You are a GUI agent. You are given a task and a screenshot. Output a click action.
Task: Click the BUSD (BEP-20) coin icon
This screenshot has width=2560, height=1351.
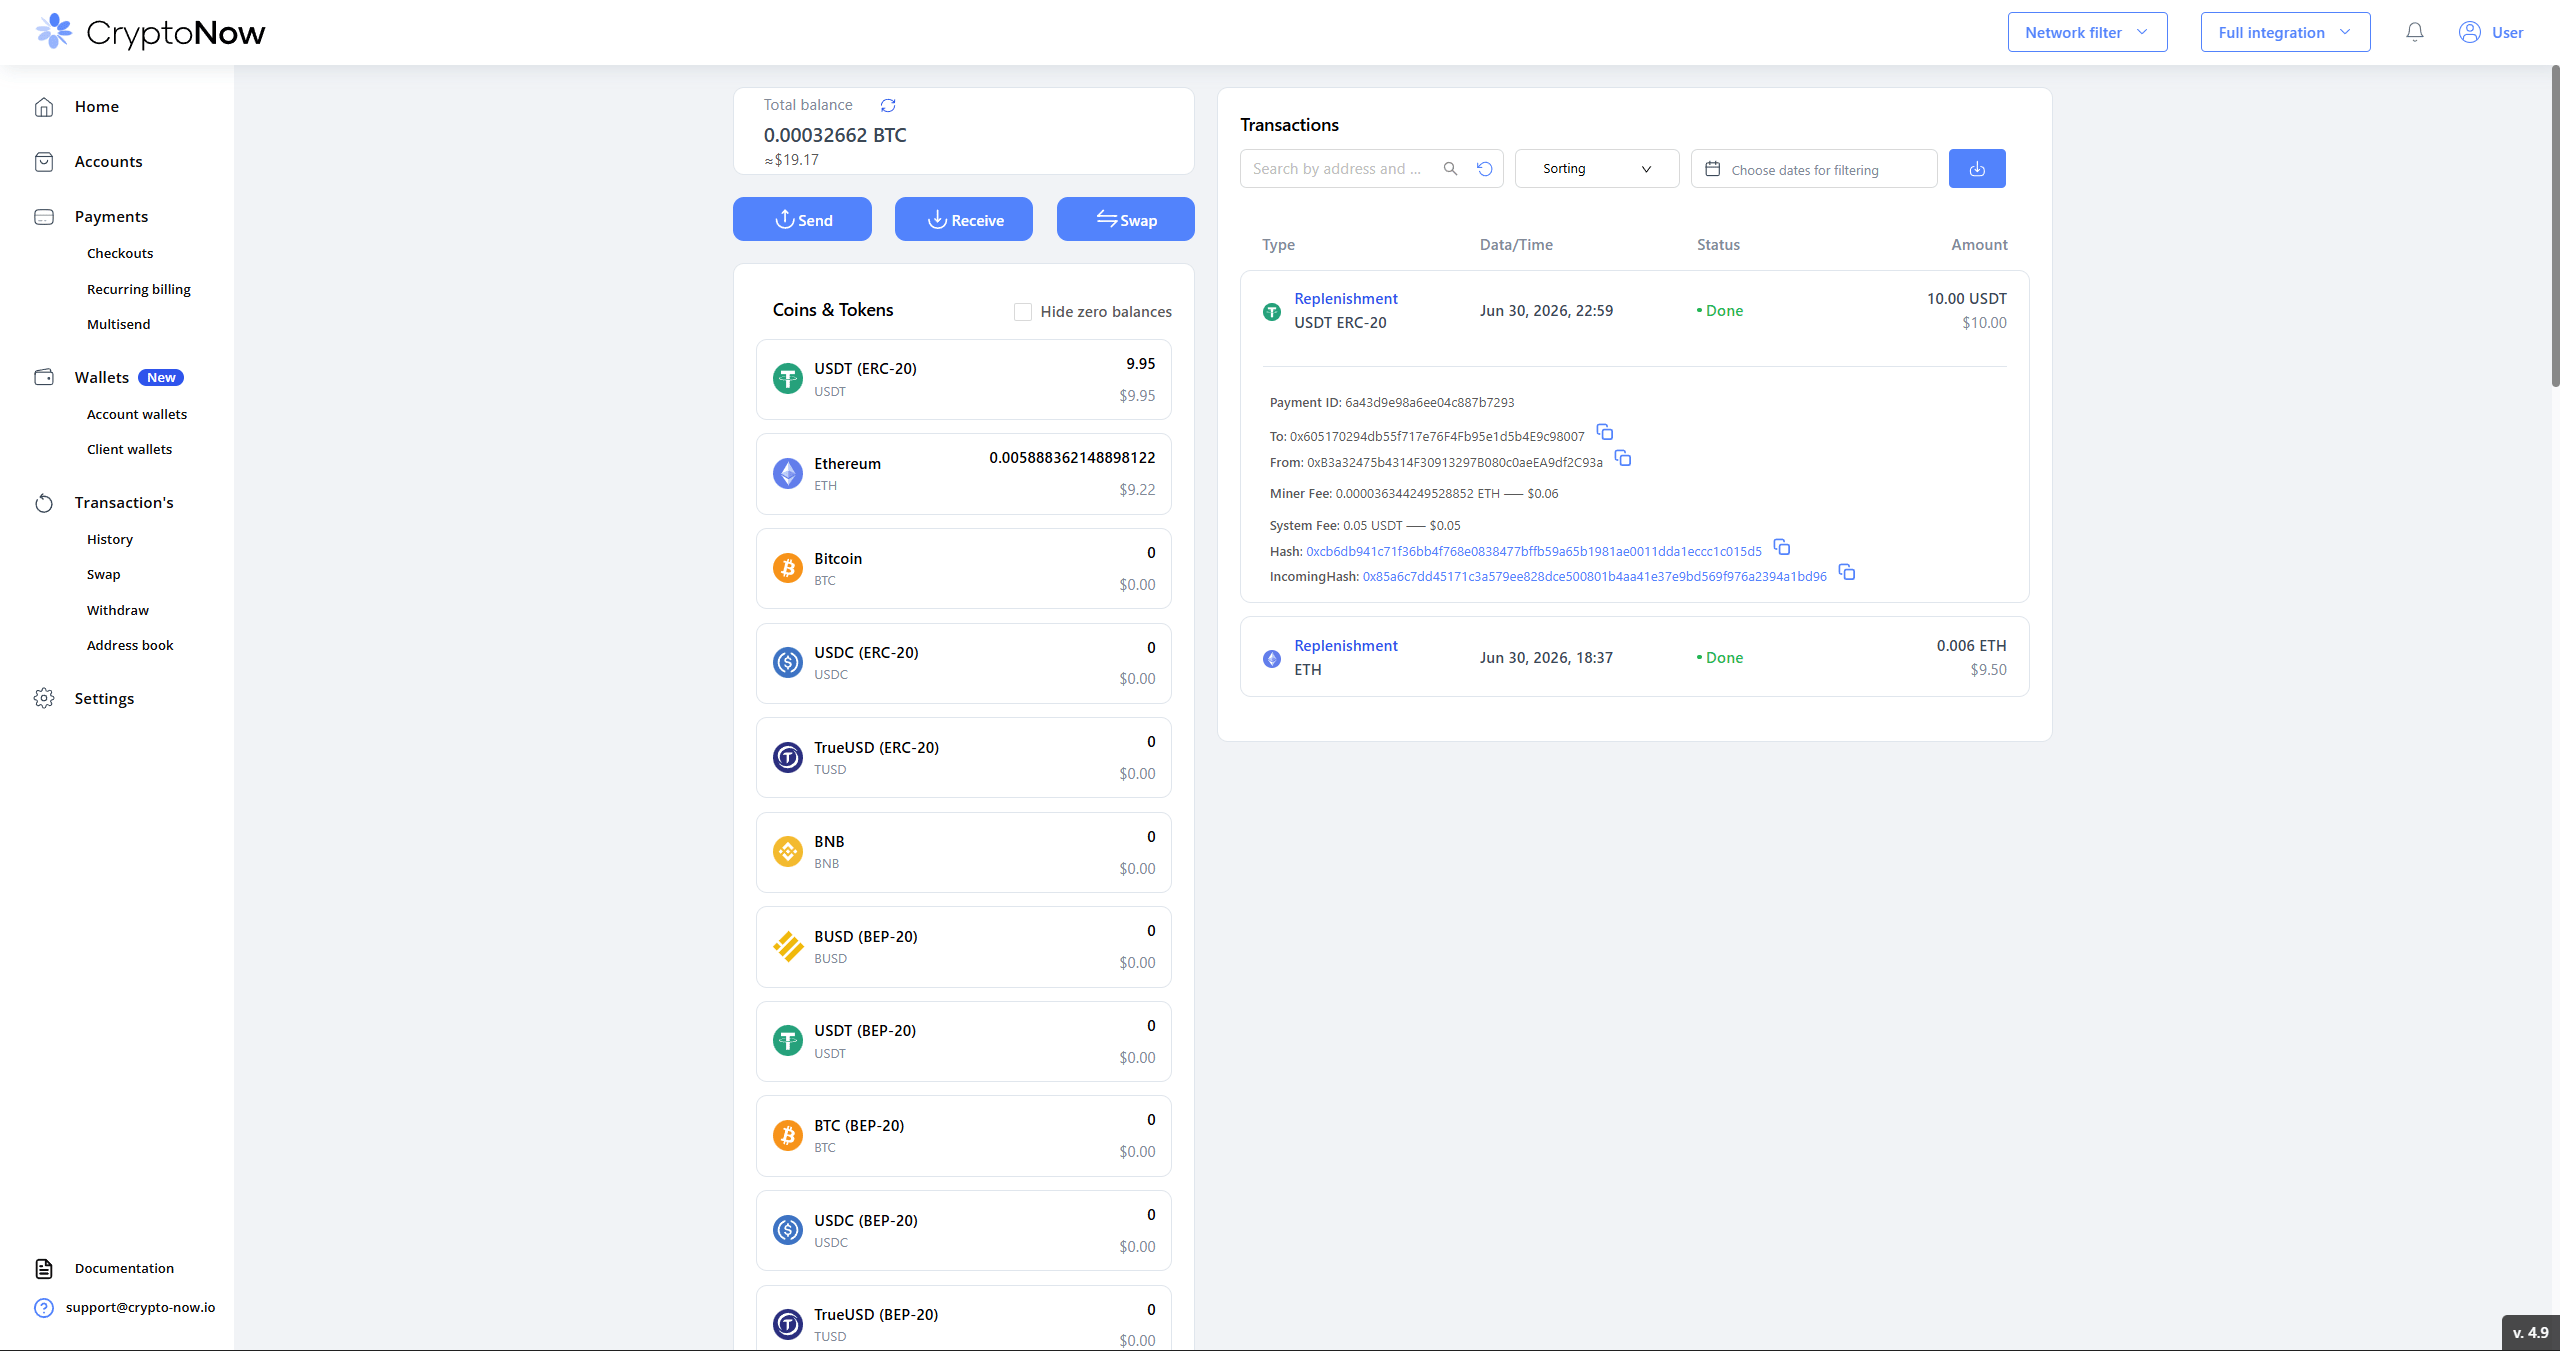pos(788,946)
